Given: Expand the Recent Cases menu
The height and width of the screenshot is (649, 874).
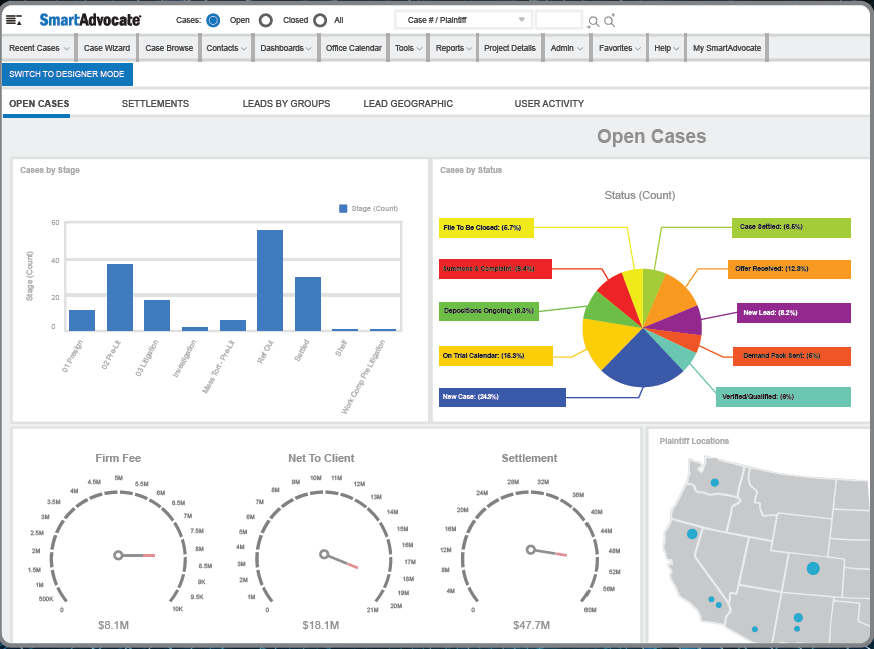Looking at the screenshot, I should point(40,48).
